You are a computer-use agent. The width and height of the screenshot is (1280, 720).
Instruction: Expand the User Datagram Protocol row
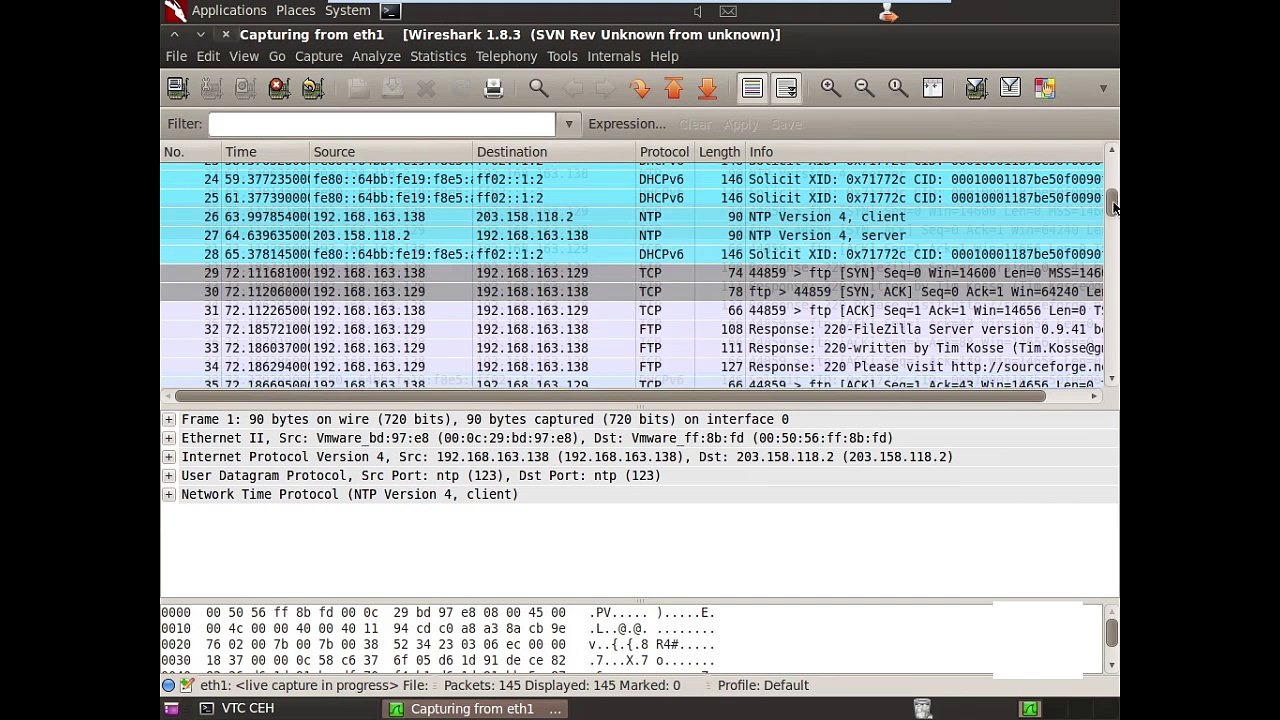(168, 476)
